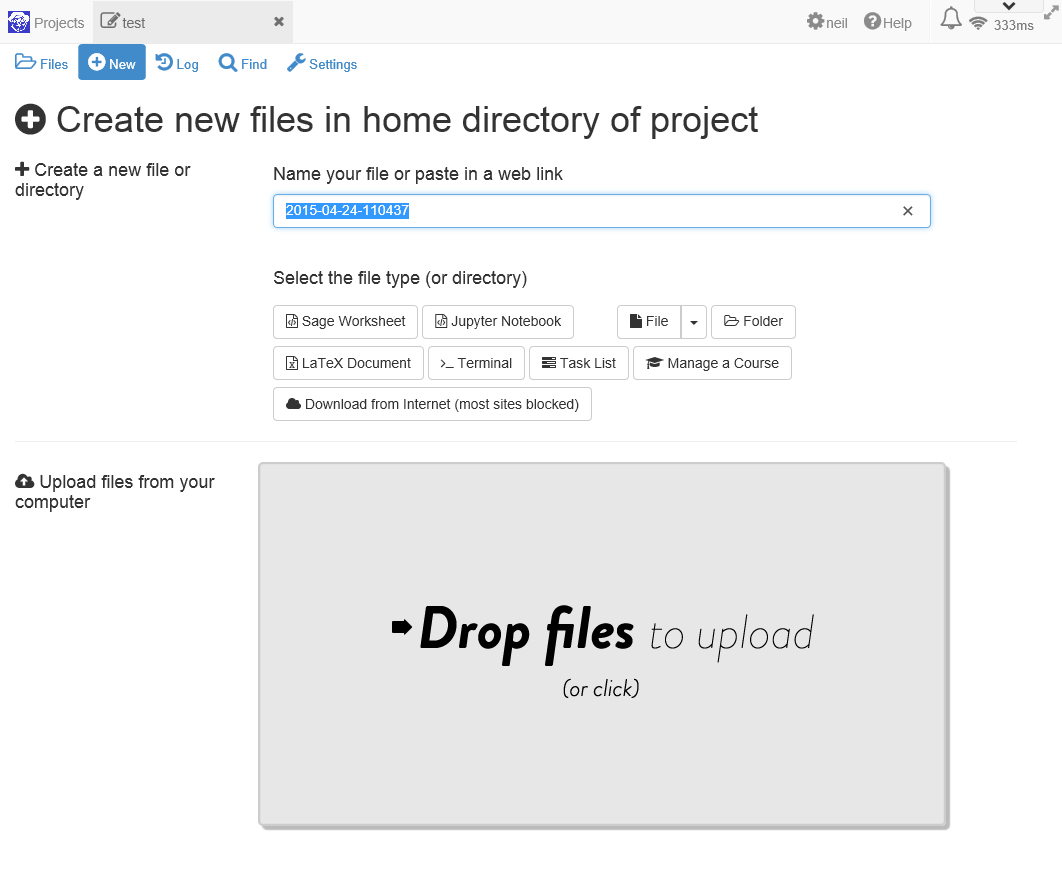Click Download from Internet button
The image size is (1062, 895).
pos(432,404)
